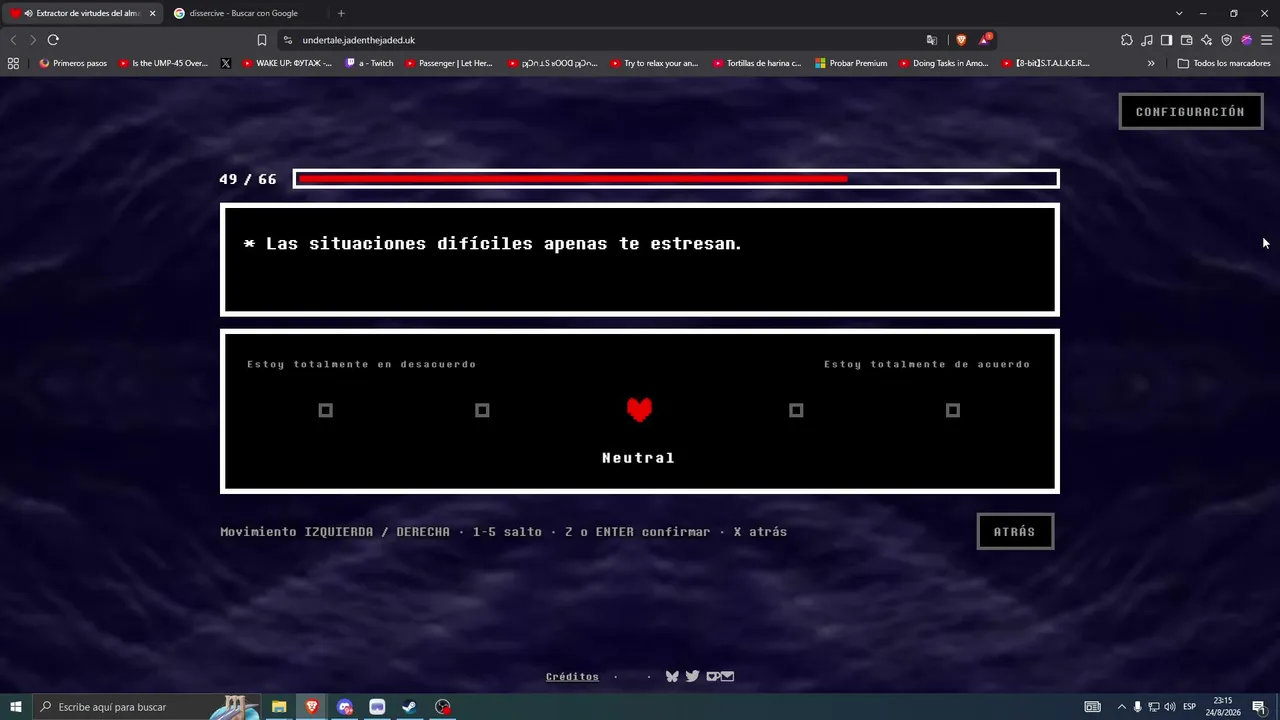Open 'a - Twitch' bookmark
The height and width of the screenshot is (720, 1280).
(x=370, y=63)
